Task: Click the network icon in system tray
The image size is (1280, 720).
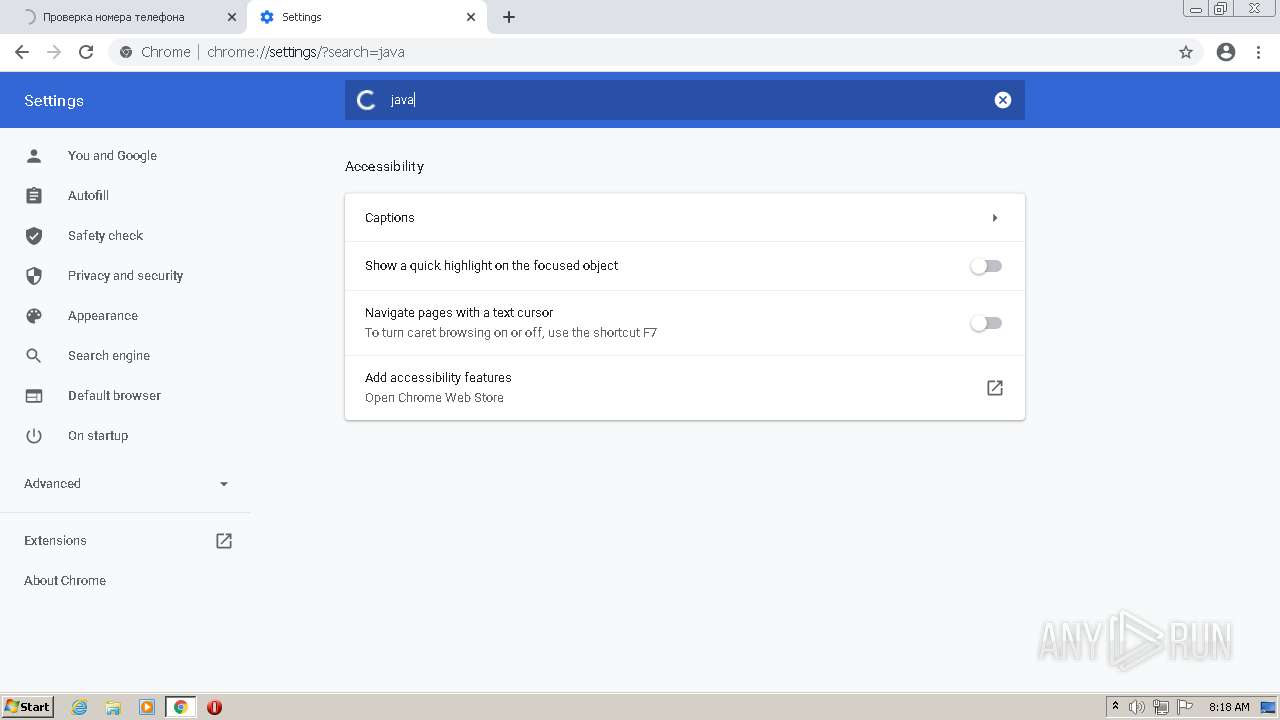Action: [1161, 707]
